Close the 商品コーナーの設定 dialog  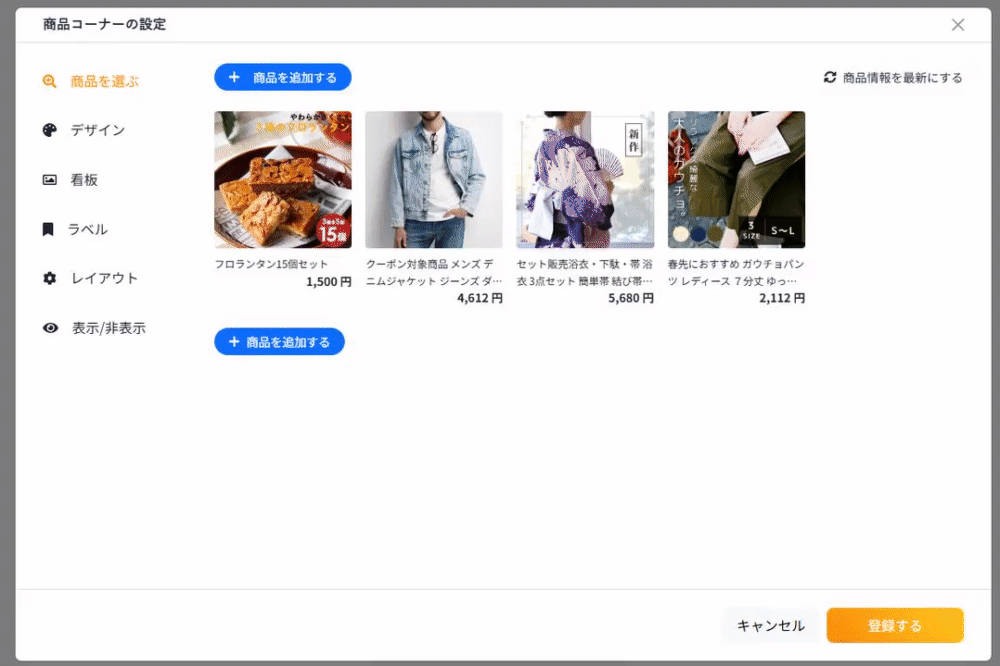(x=957, y=25)
